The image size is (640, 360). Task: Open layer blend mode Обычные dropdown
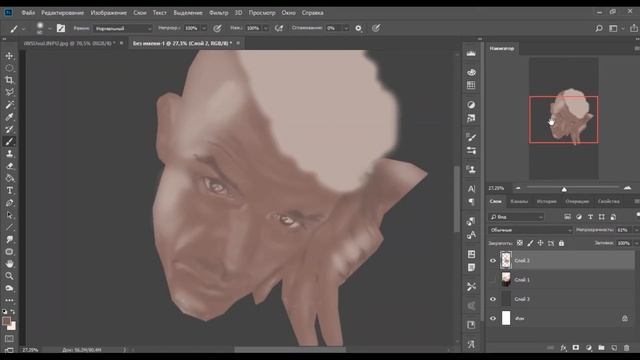pyautogui.click(x=530, y=230)
